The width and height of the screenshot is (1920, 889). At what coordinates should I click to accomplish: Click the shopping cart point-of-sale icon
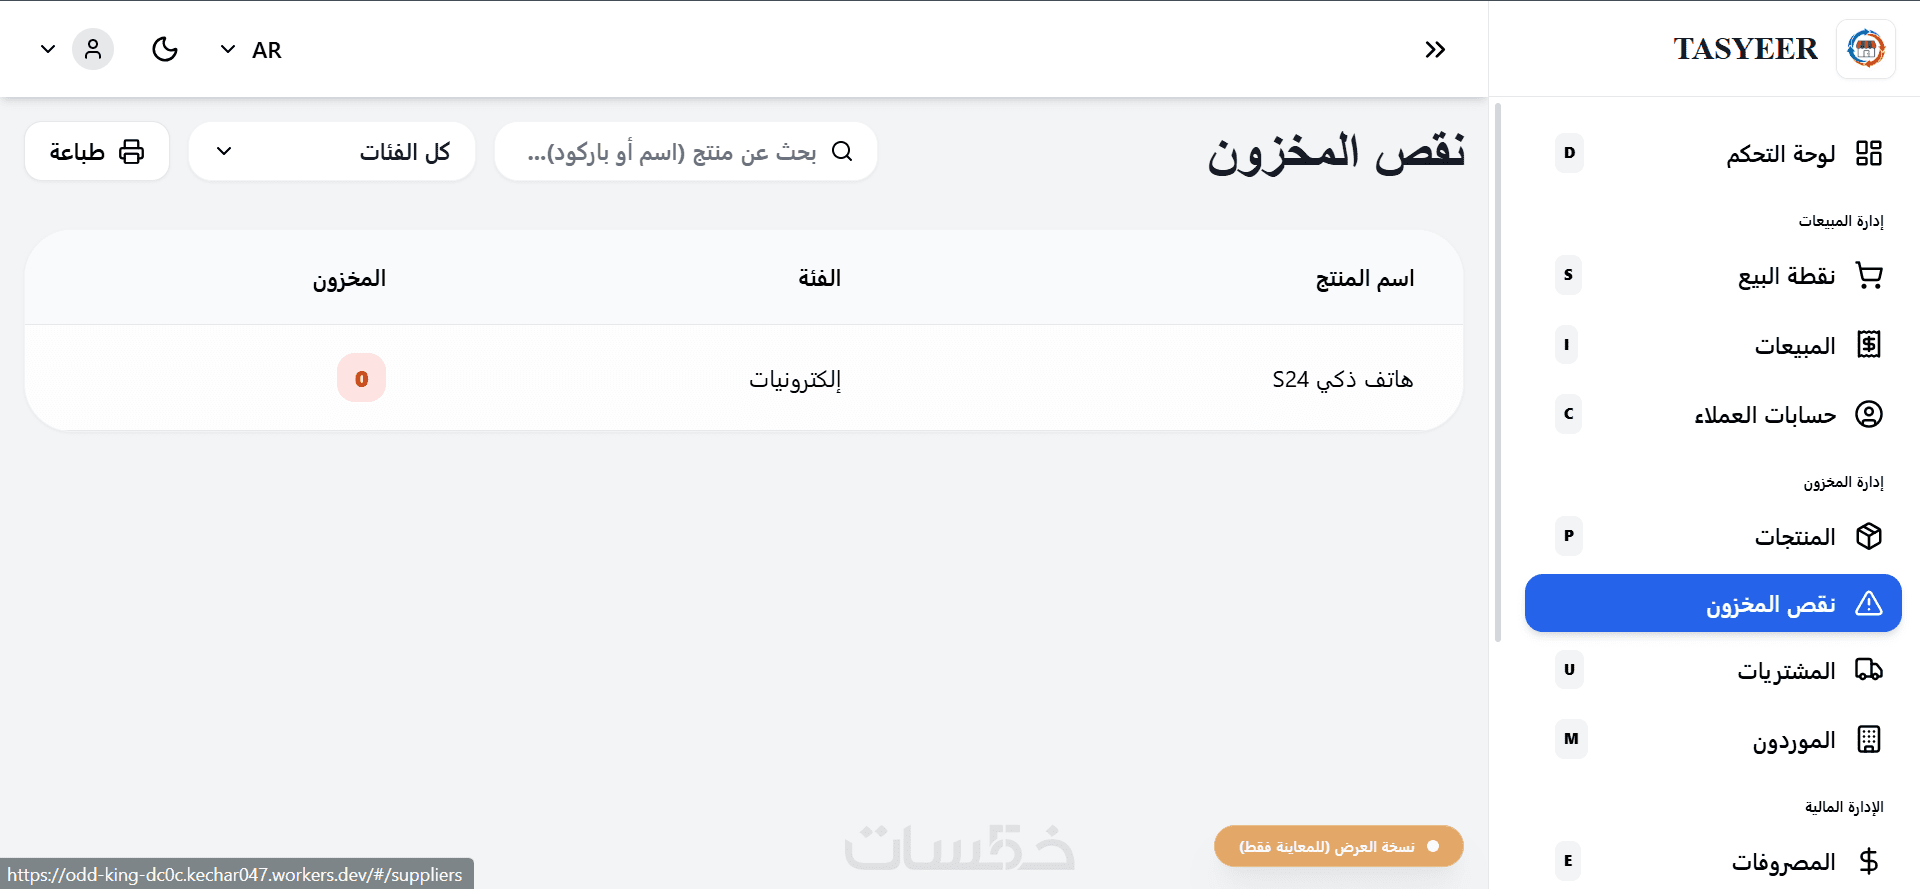pyautogui.click(x=1868, y=275)
